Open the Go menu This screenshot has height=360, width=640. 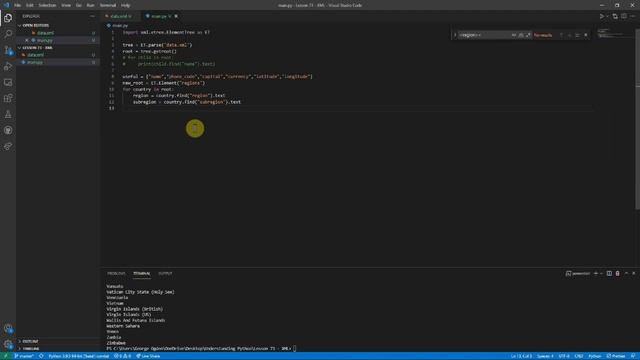pyautogui.click(x=78, y=5)
